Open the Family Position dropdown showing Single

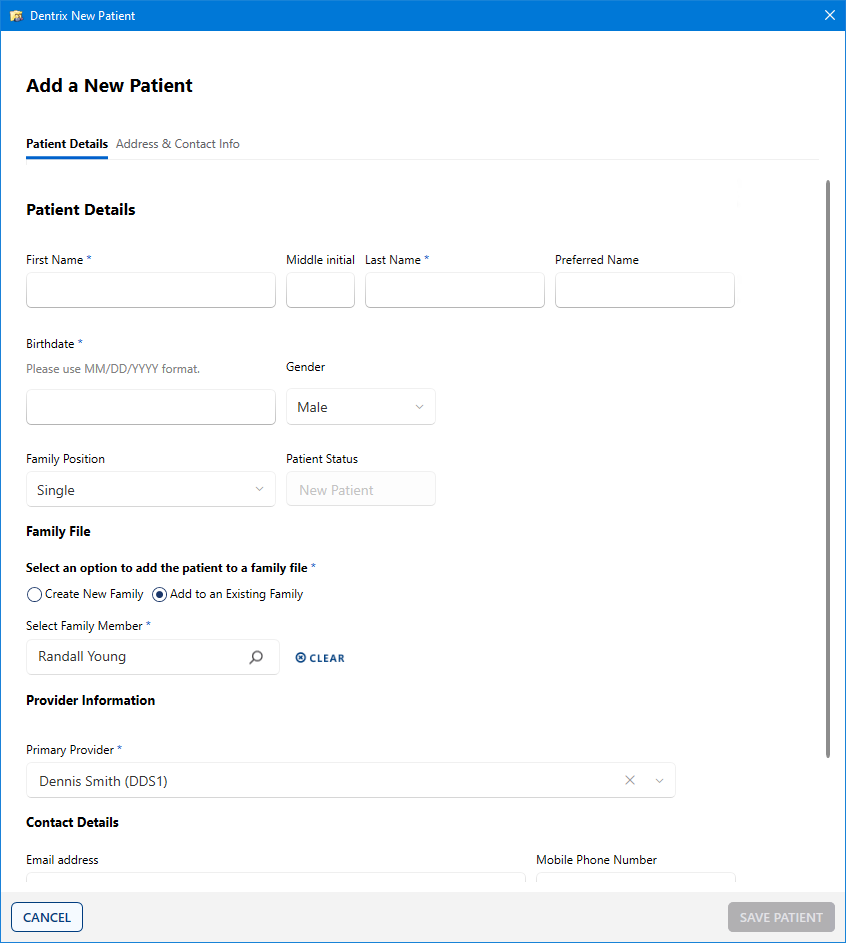[x=151, y=490]
